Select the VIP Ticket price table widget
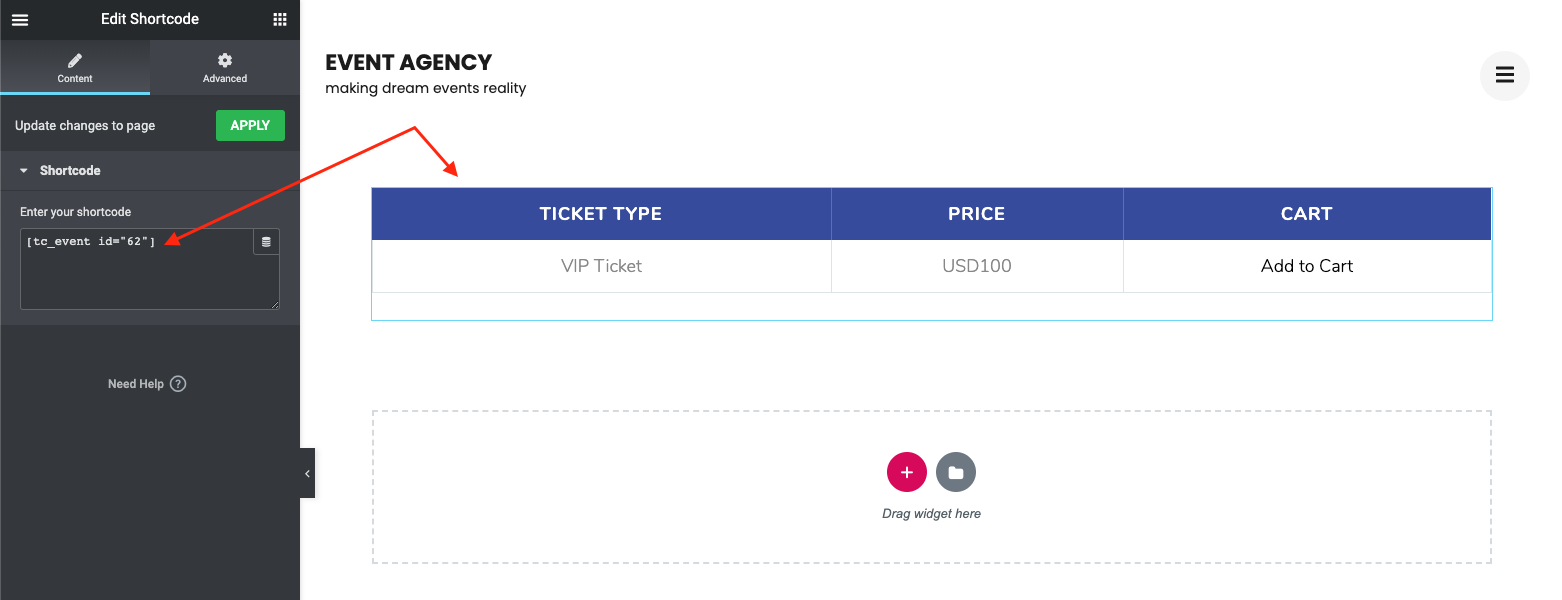 931,253
